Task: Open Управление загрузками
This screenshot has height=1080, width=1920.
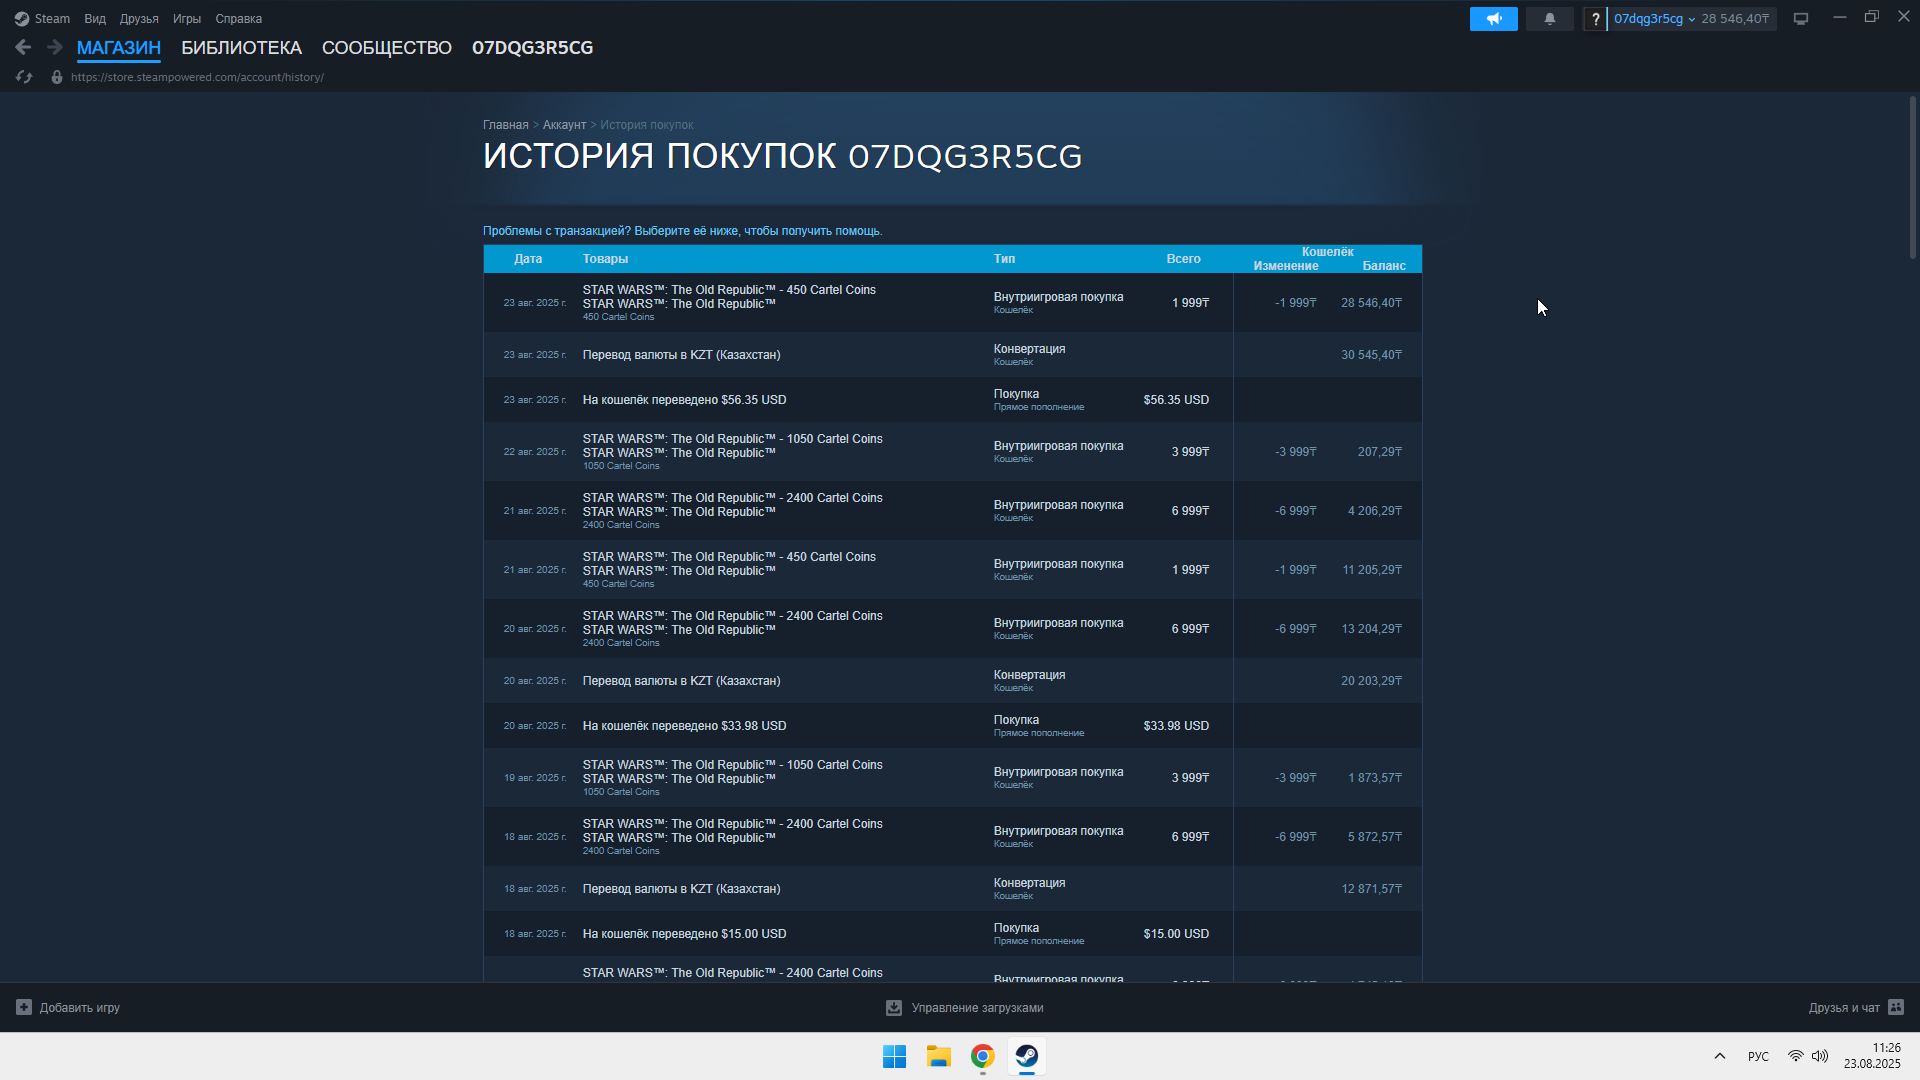Action: (x=965, y=1008)
